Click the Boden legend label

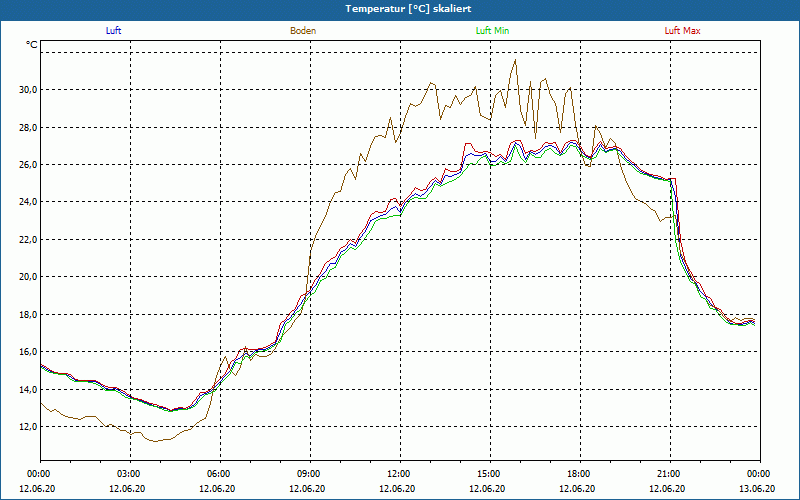point(303,31)
